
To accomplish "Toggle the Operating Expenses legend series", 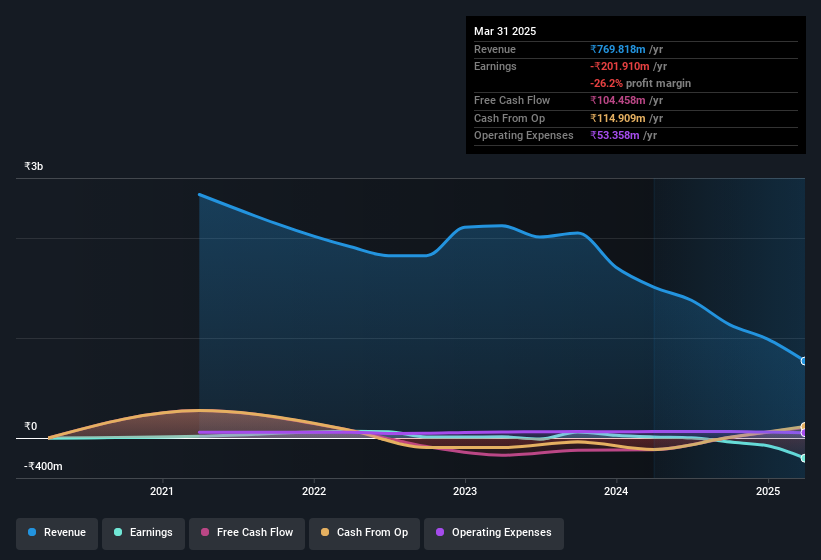I will [x=493, y=533].
